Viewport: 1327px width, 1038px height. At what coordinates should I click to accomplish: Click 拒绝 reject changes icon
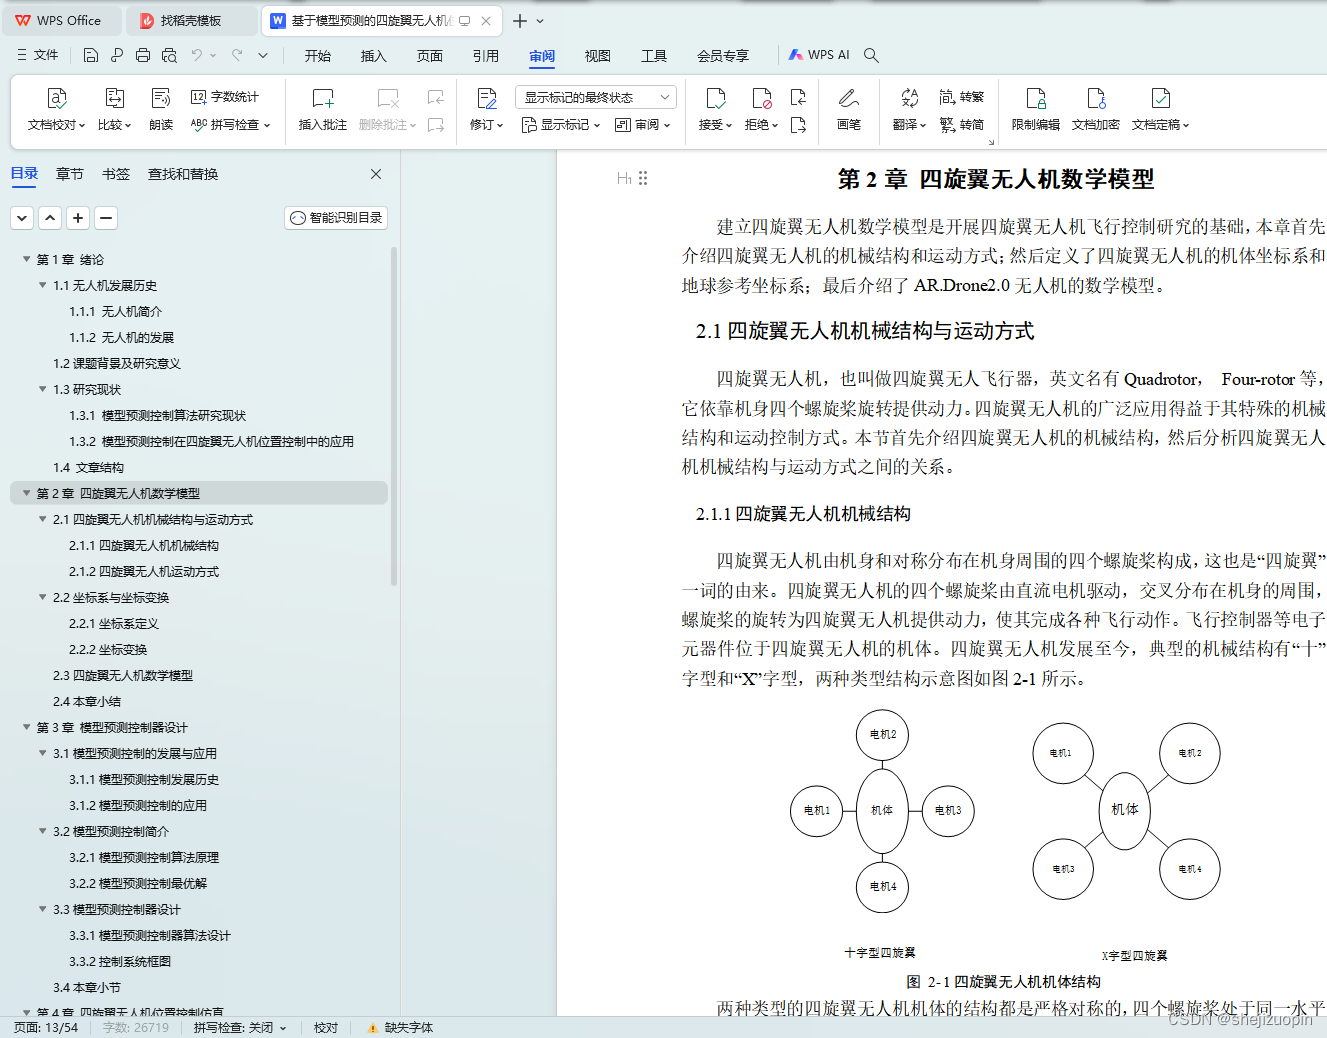point(761,98)
